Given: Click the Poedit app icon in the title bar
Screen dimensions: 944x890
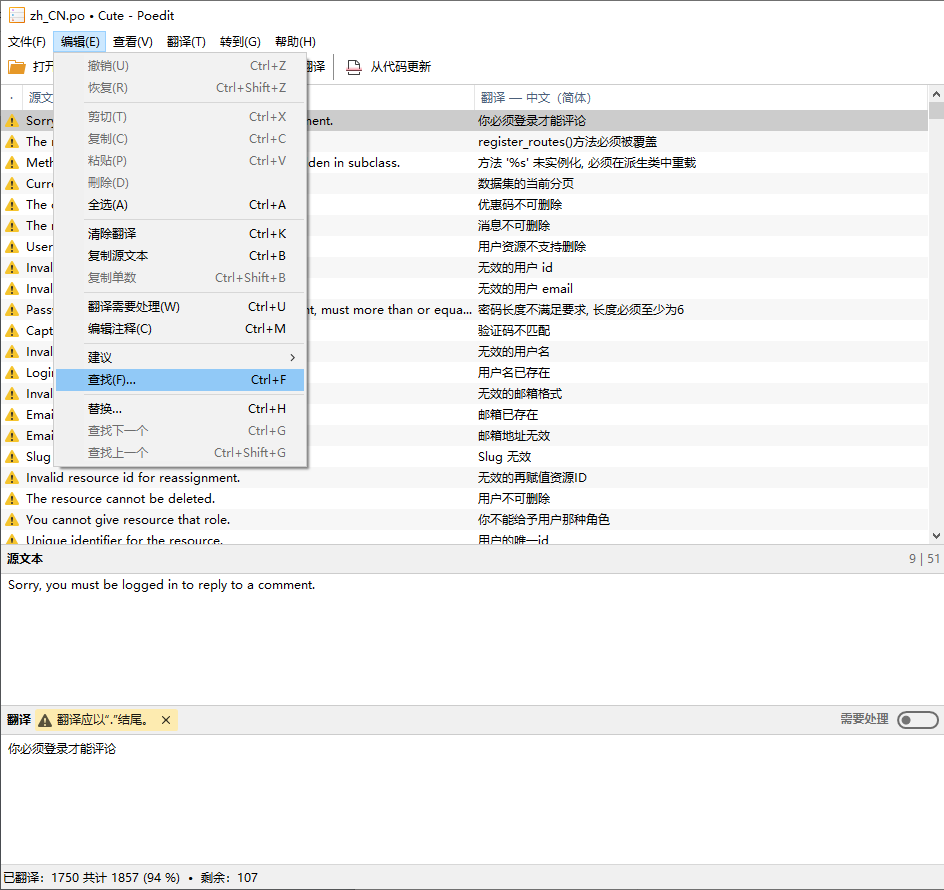Looking at the screenshot, I should [x=17, y=16].
